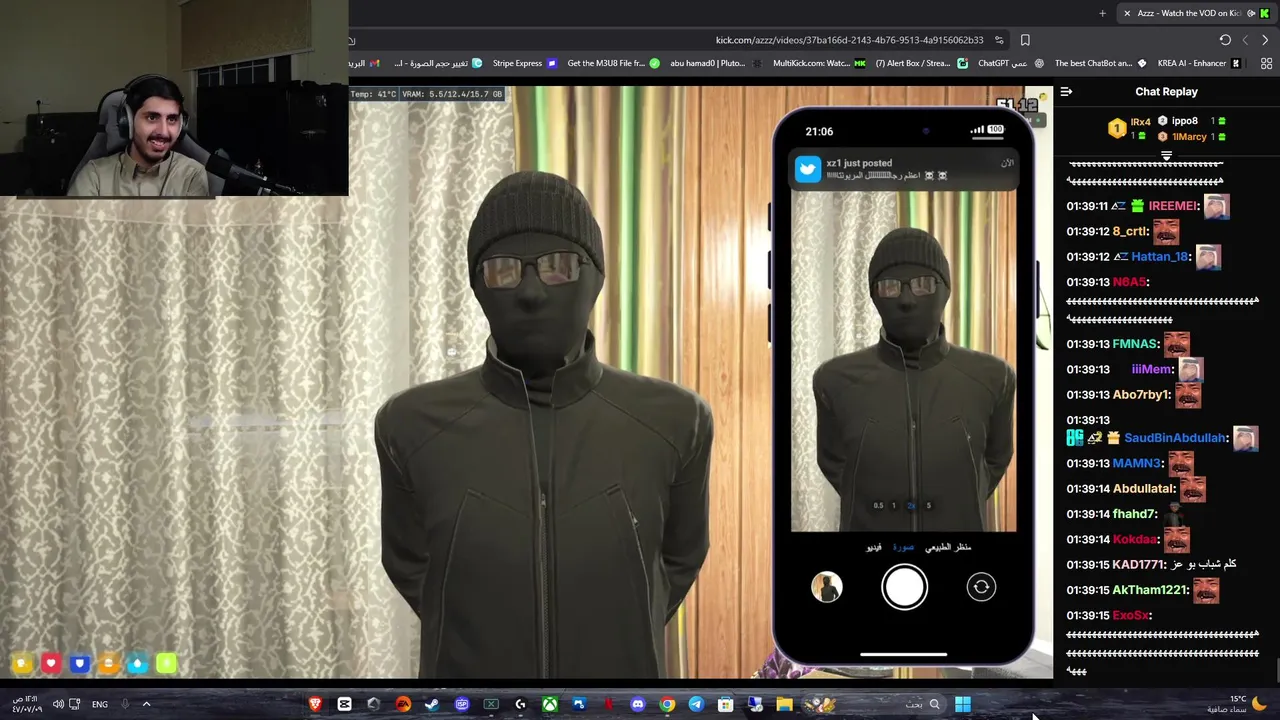Click username KAD1771 in chat

click(1139, 565)
